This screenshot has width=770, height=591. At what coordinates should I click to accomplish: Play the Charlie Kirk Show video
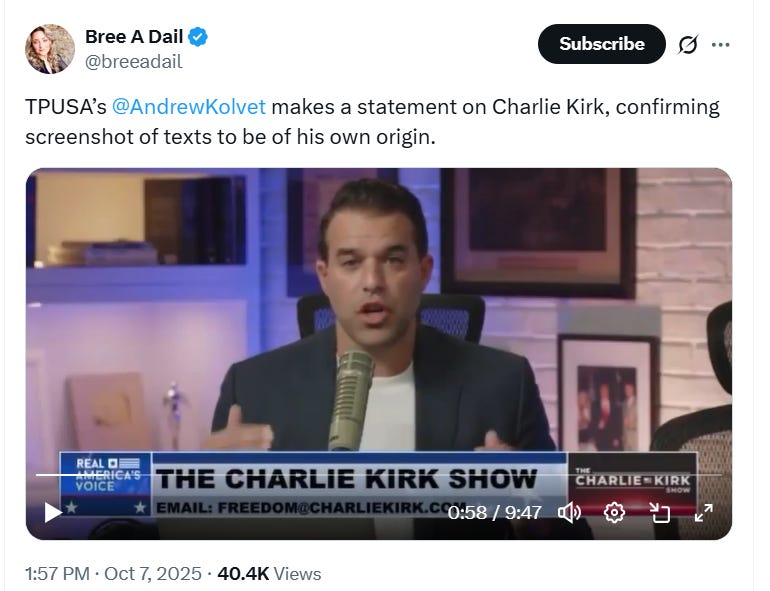point(53,512)
